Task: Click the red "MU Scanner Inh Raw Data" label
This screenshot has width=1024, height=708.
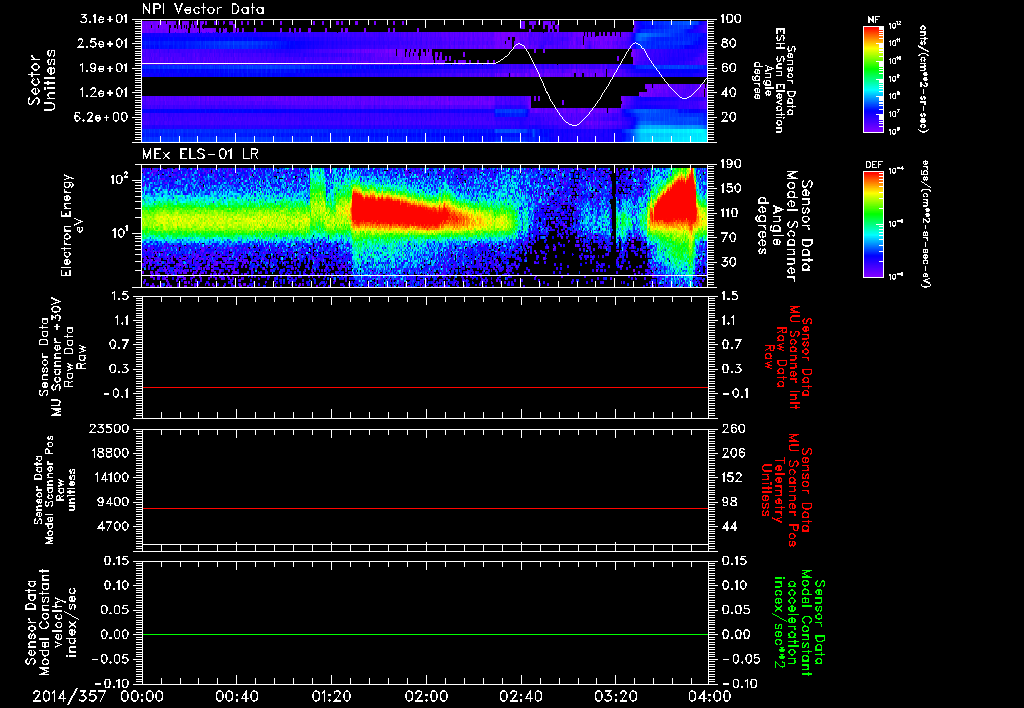Action: [788, 357]
